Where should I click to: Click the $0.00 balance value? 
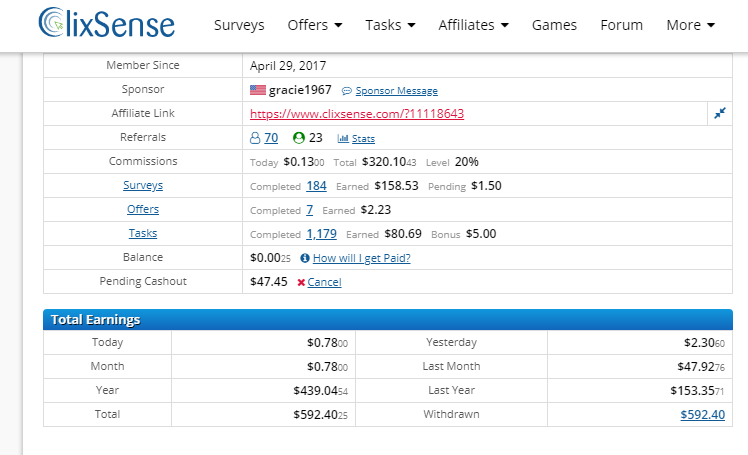click(x=270, y=258)
